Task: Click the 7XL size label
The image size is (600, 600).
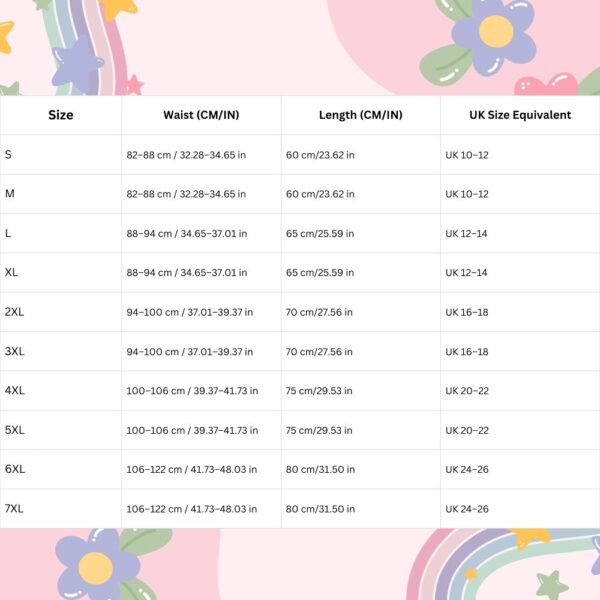Action: (15, 509)
